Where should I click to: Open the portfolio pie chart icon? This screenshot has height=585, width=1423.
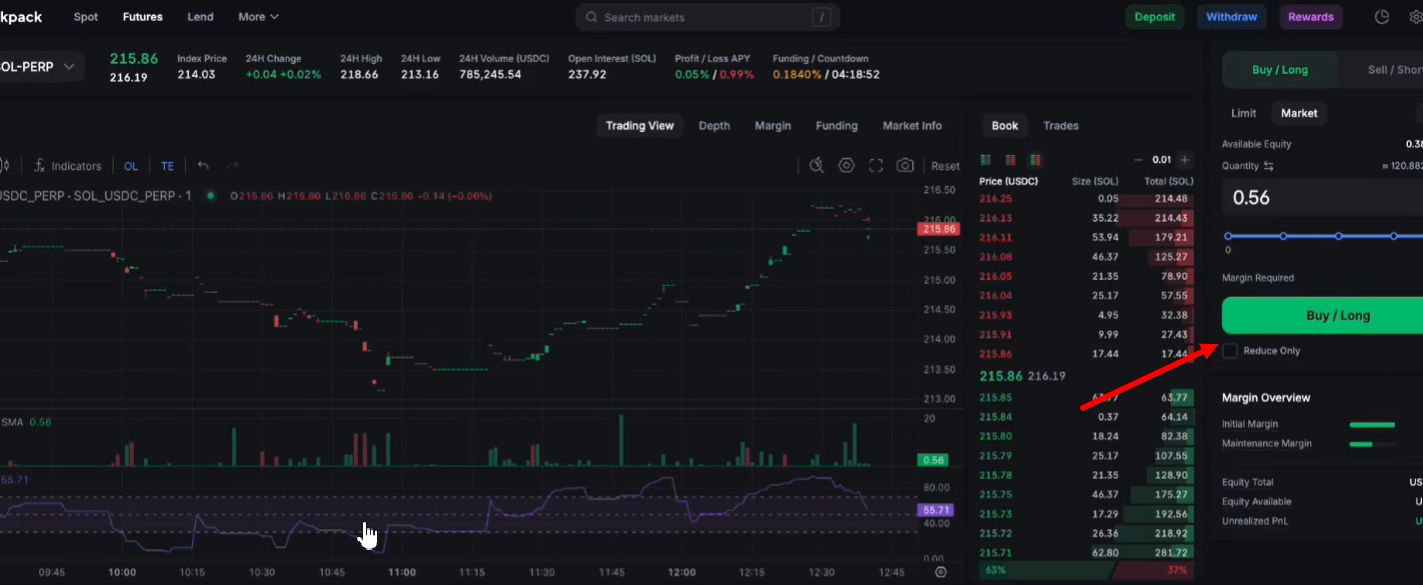(1382, 17)
